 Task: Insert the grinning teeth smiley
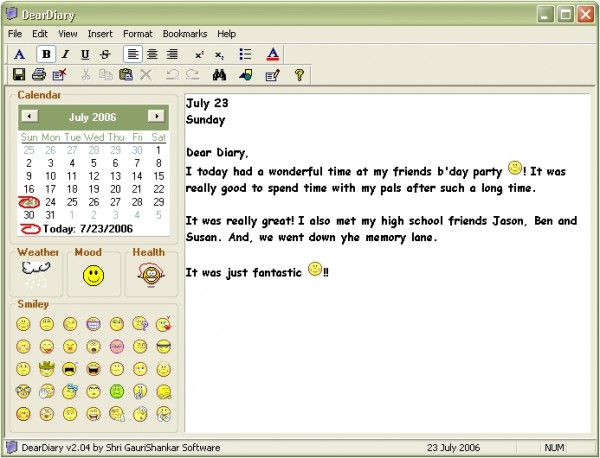(93, 324)
